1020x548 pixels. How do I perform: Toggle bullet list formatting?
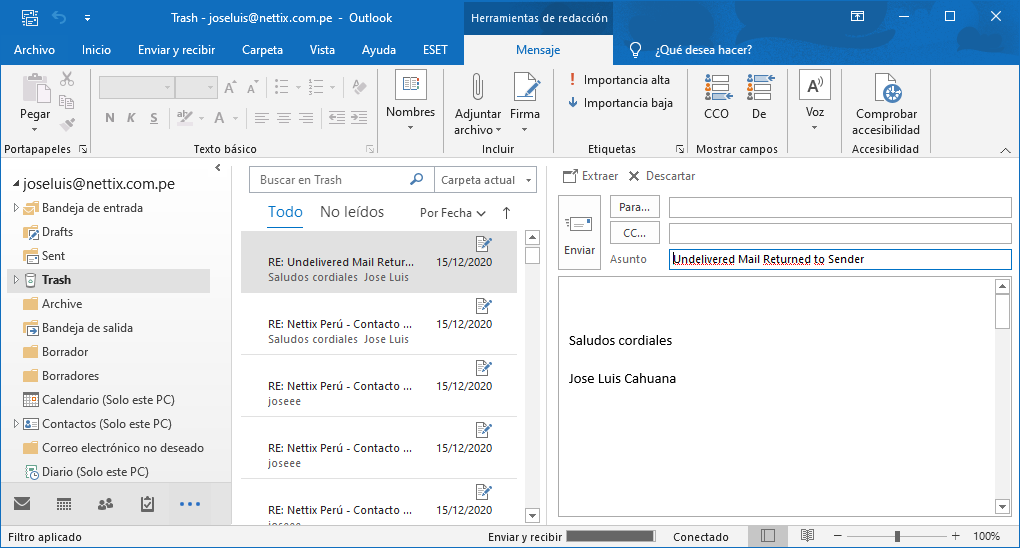coord(282,87)
